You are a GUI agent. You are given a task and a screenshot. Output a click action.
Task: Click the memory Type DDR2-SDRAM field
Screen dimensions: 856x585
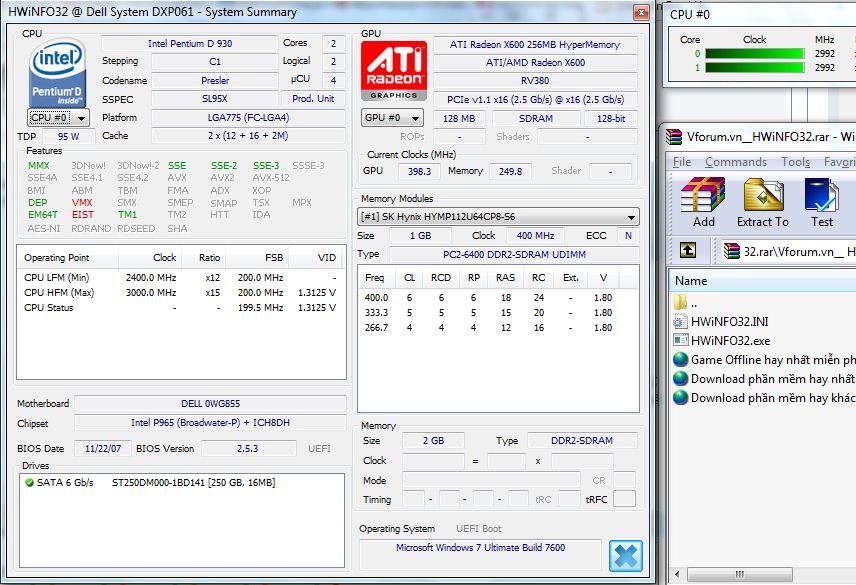(582, 440)
